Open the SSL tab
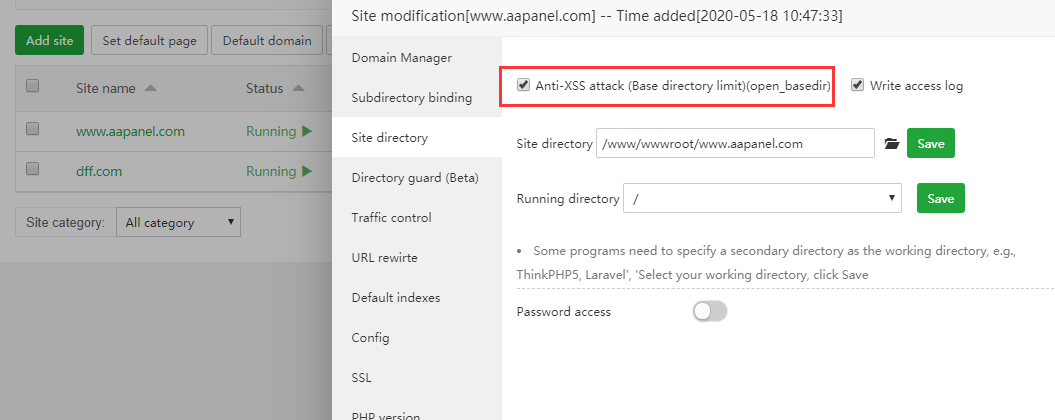The width and height of the screenshot is (1055, 420). point(362,378)
